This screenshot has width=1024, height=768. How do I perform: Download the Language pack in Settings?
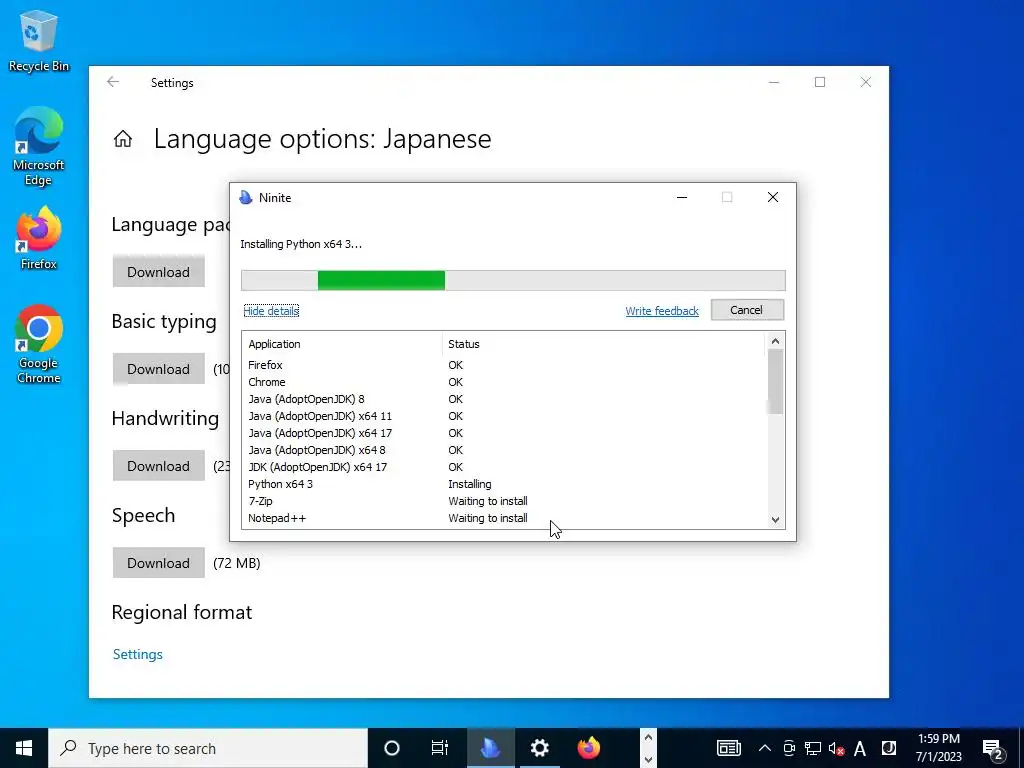pyautogui.click(x=159, y=272)
